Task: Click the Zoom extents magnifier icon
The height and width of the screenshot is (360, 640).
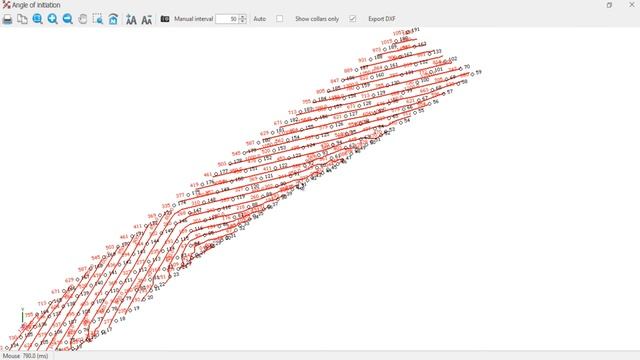Action: [x=38, y=19]
